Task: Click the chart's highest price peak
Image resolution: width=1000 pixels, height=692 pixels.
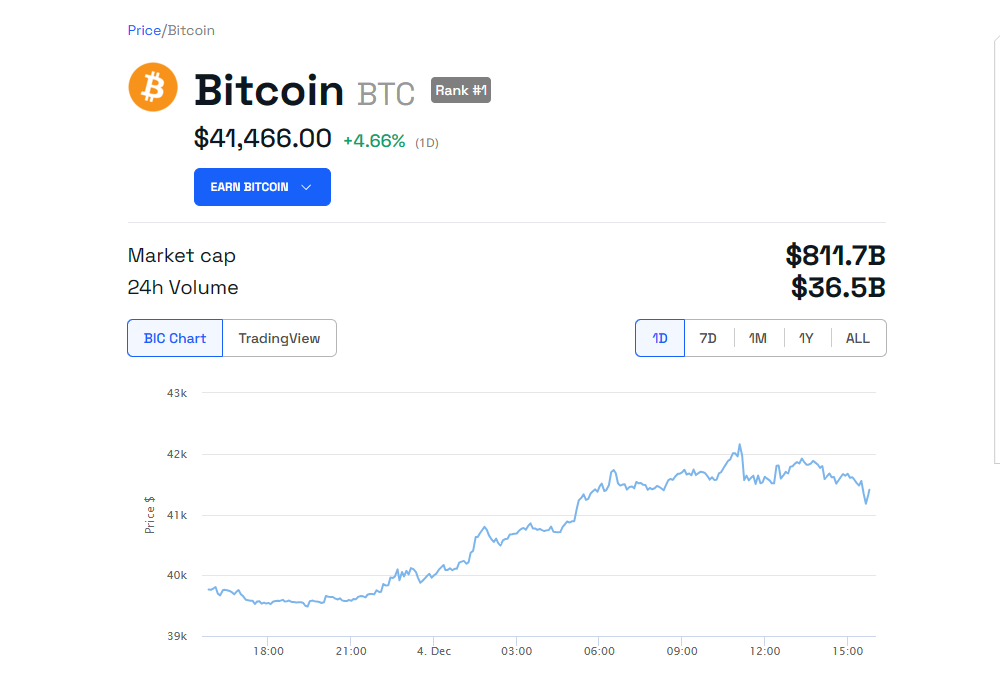Action: (740, 445)
